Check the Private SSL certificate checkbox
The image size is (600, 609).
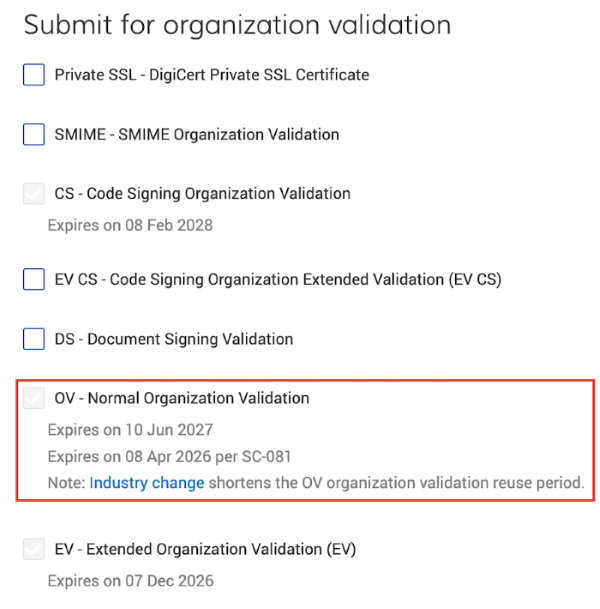pos(34,75)
